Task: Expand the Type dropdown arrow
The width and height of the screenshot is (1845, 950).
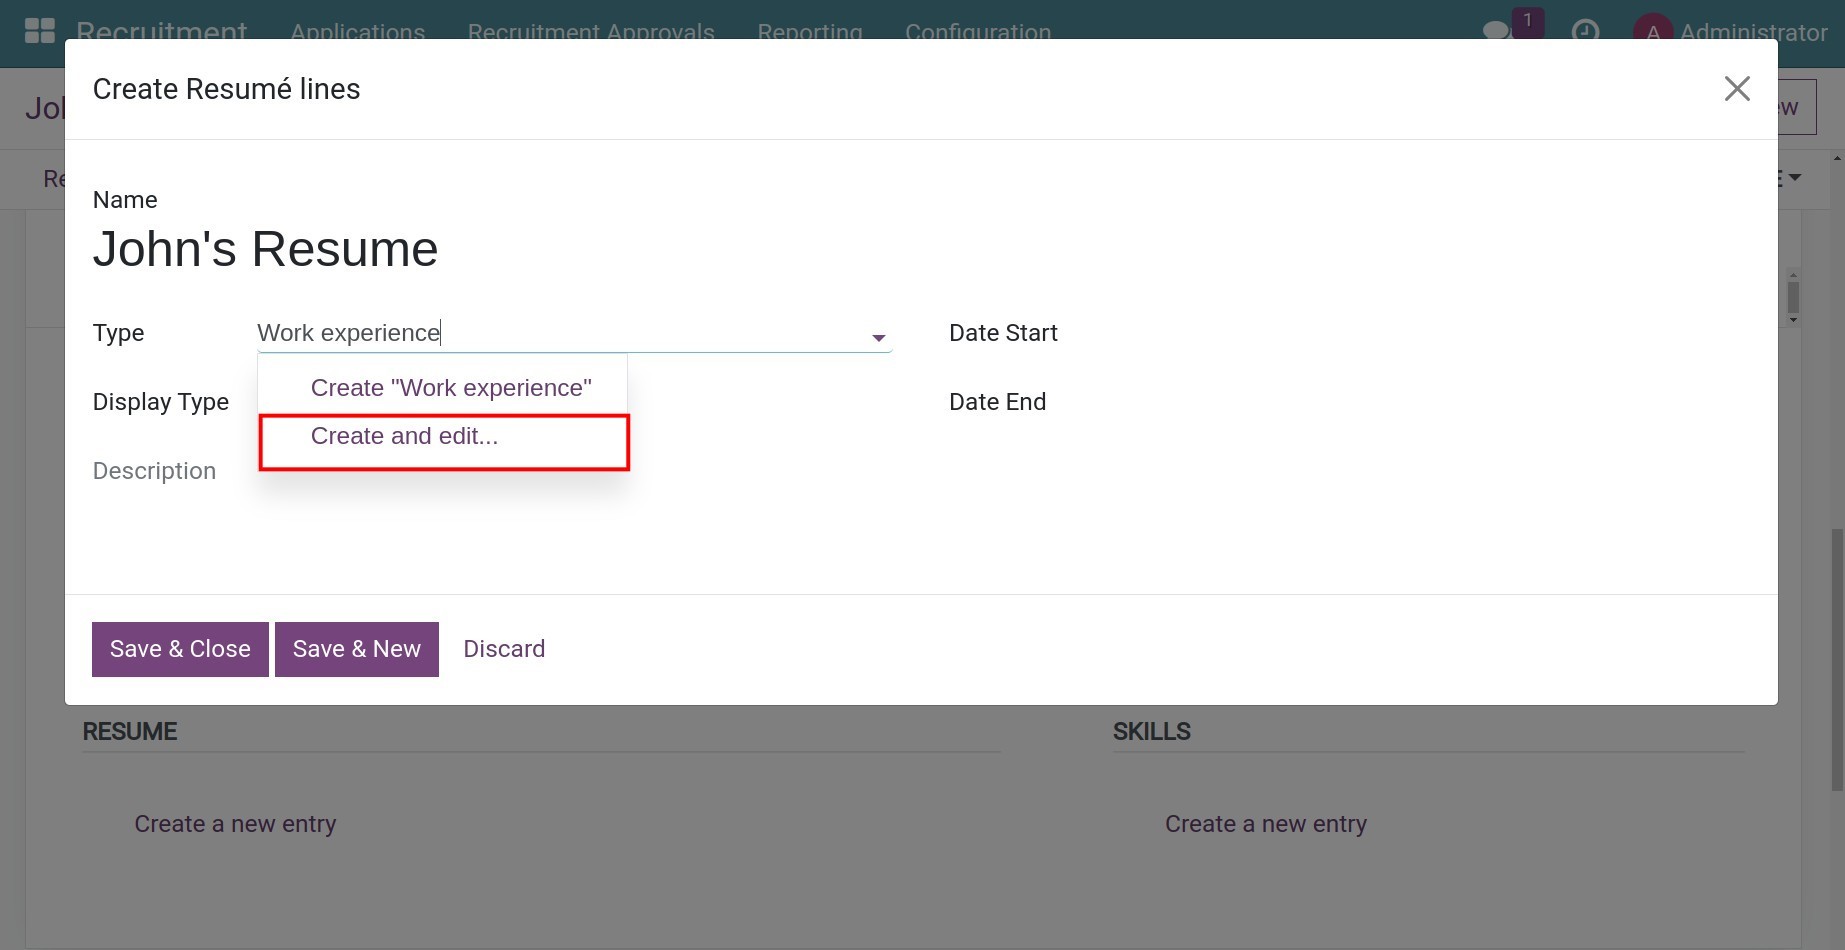Action: tap(878, 338)
